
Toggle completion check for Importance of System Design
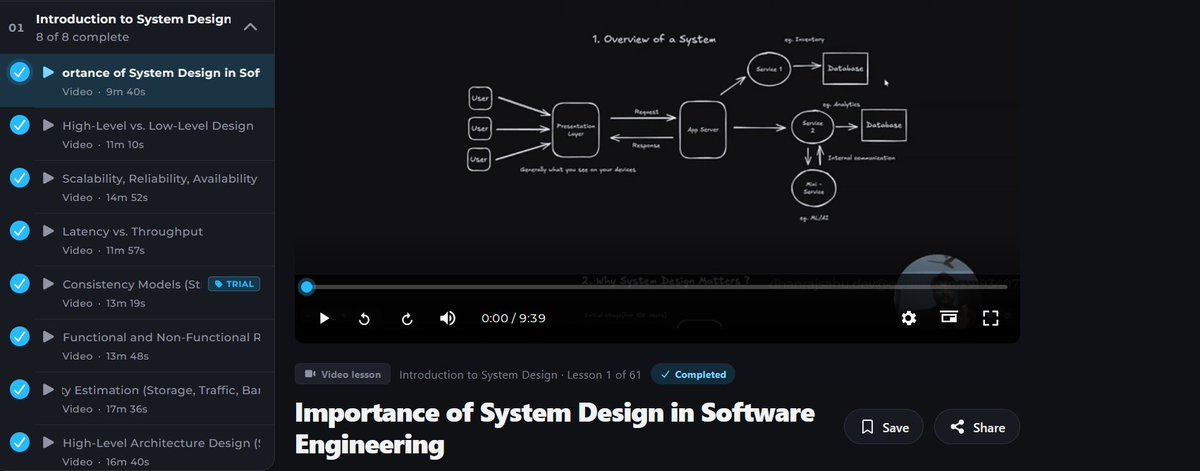point(19,72)
